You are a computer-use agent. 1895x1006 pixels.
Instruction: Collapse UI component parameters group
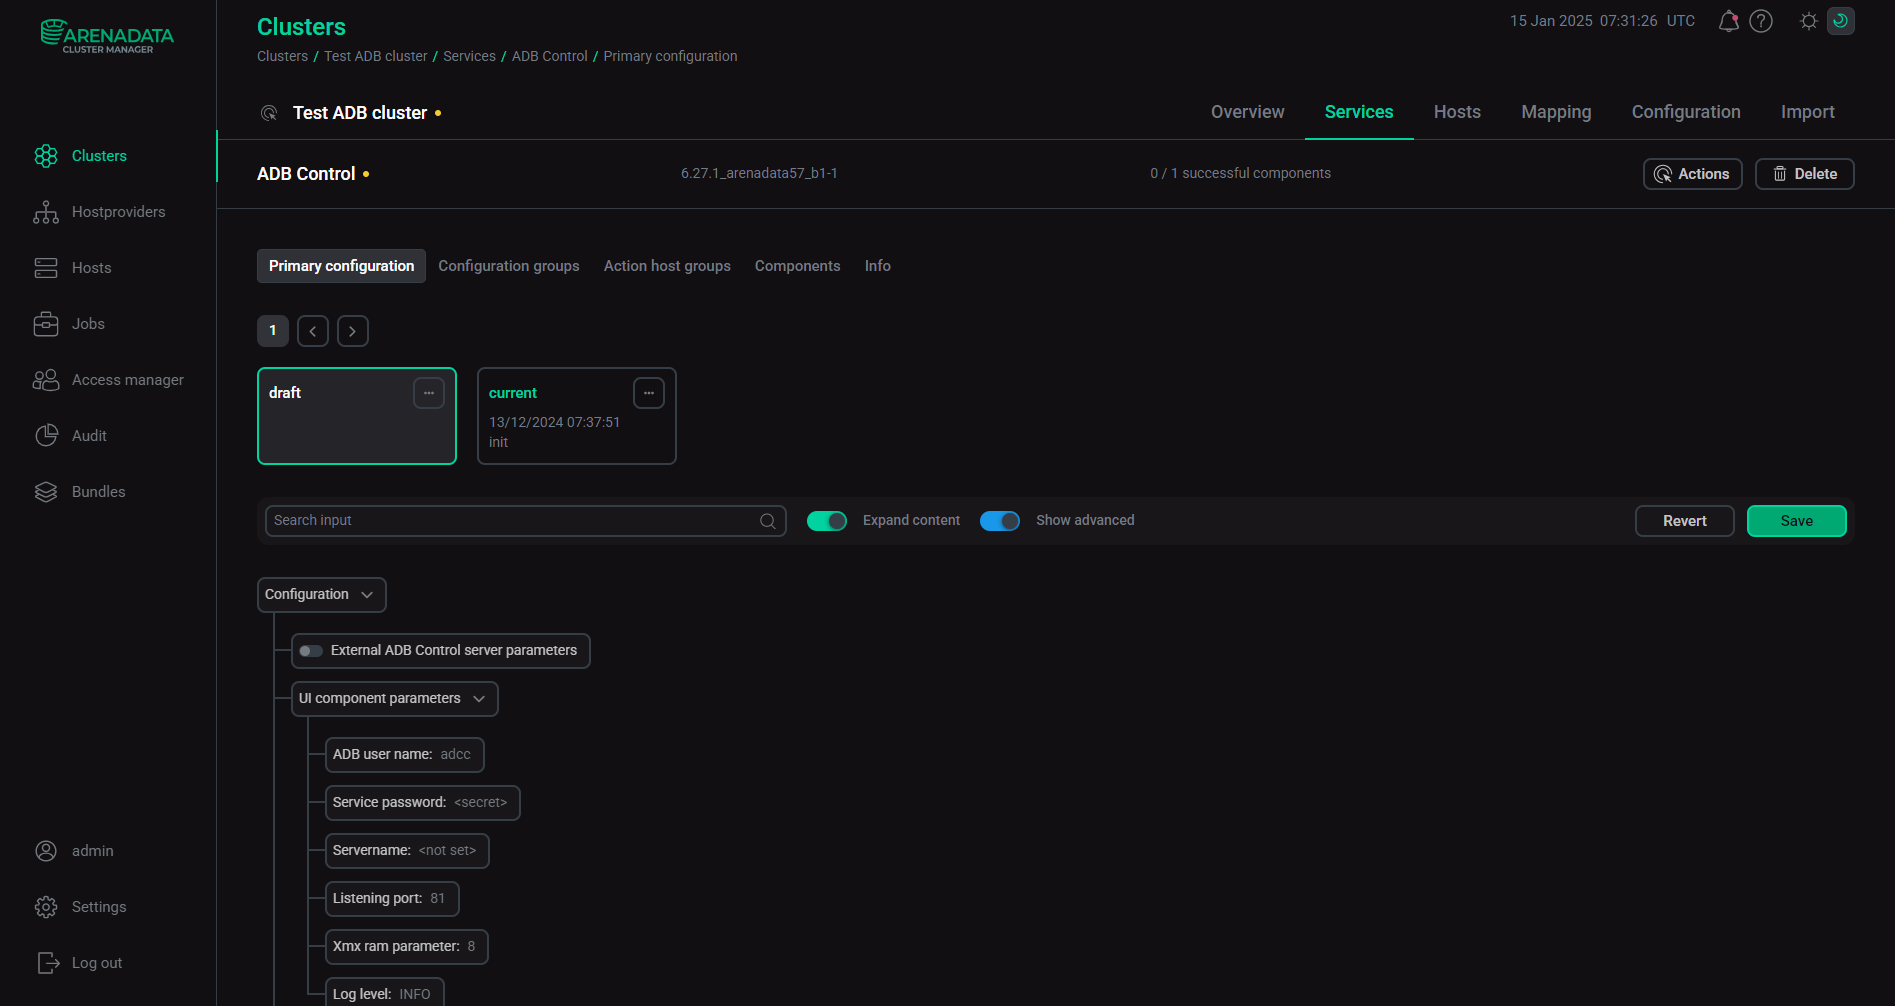click(479, 699)
